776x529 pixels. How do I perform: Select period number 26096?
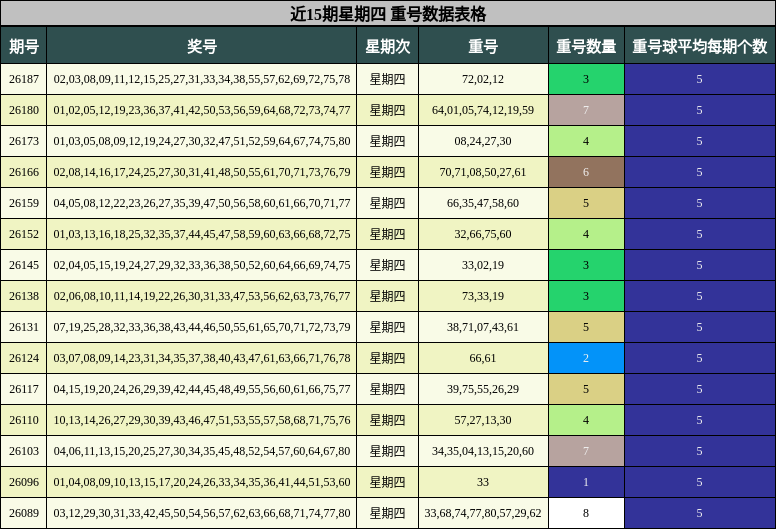24,482
